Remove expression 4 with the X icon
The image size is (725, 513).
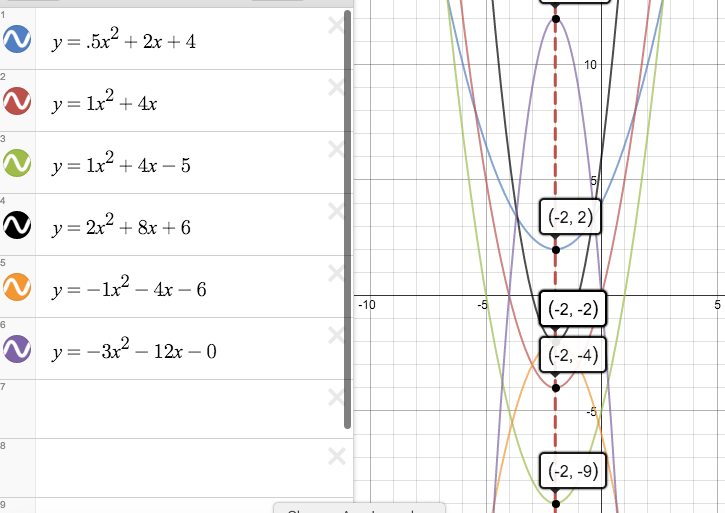pyautogui.click(x=337, y=211)
